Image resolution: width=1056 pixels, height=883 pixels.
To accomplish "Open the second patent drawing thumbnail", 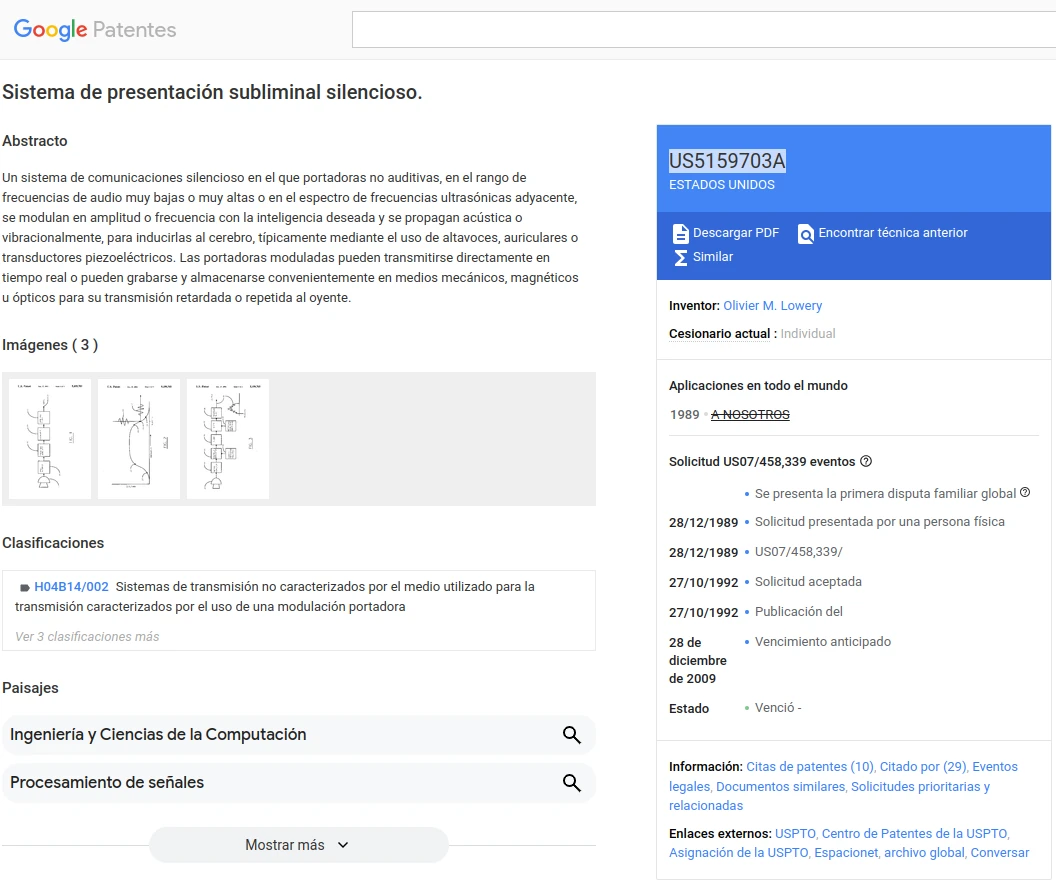I will coord(139,439).
